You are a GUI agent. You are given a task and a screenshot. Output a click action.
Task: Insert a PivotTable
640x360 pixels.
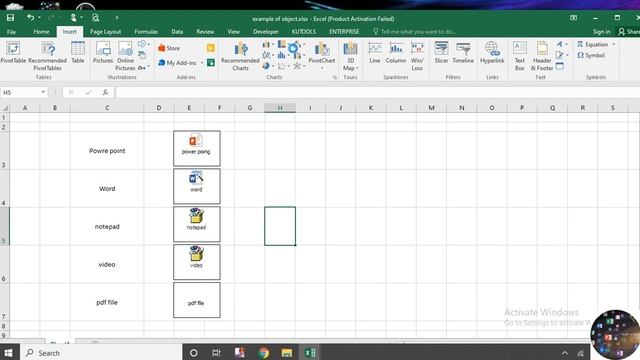click(x=13, y=53)
